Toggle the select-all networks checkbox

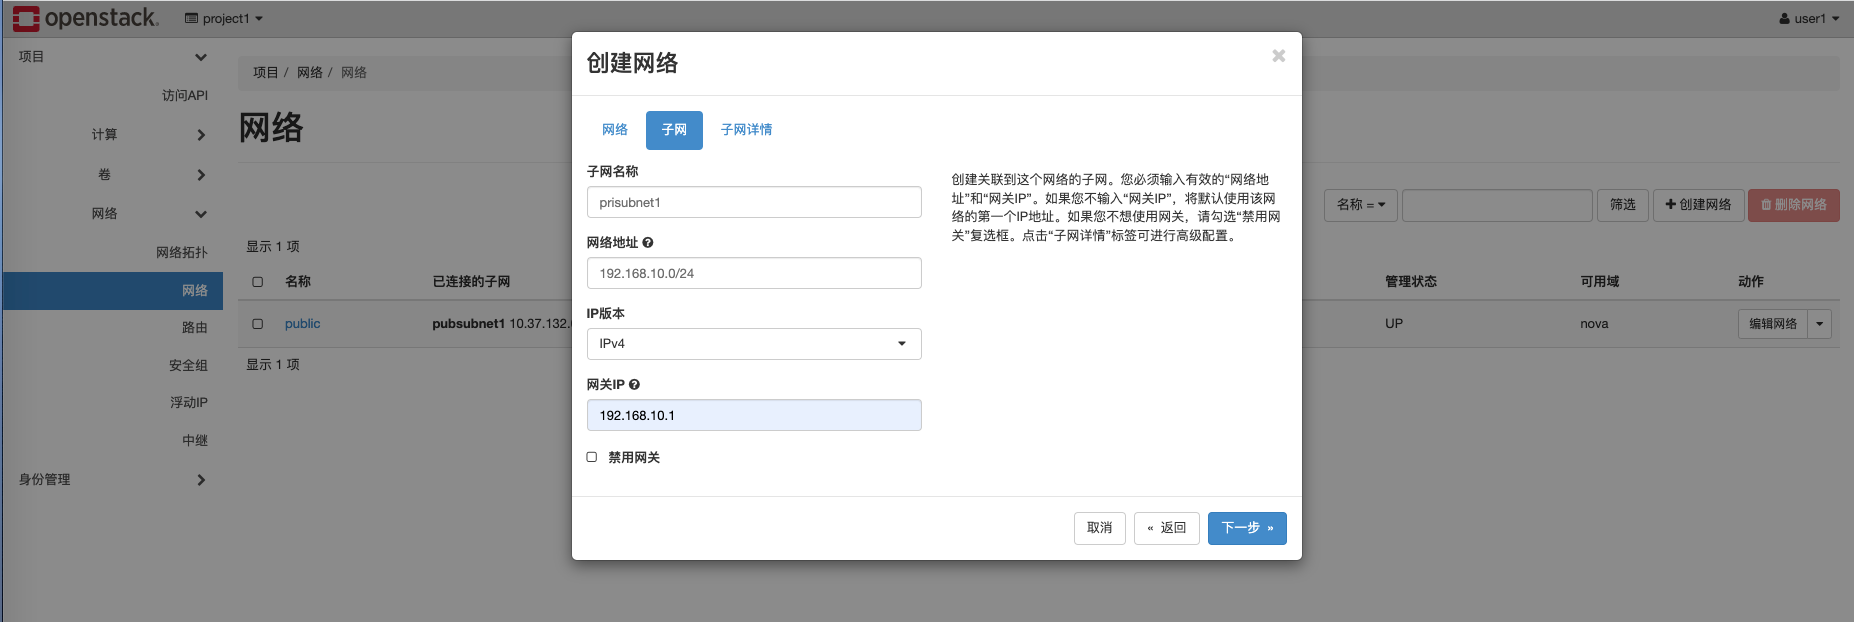point(258,282)
